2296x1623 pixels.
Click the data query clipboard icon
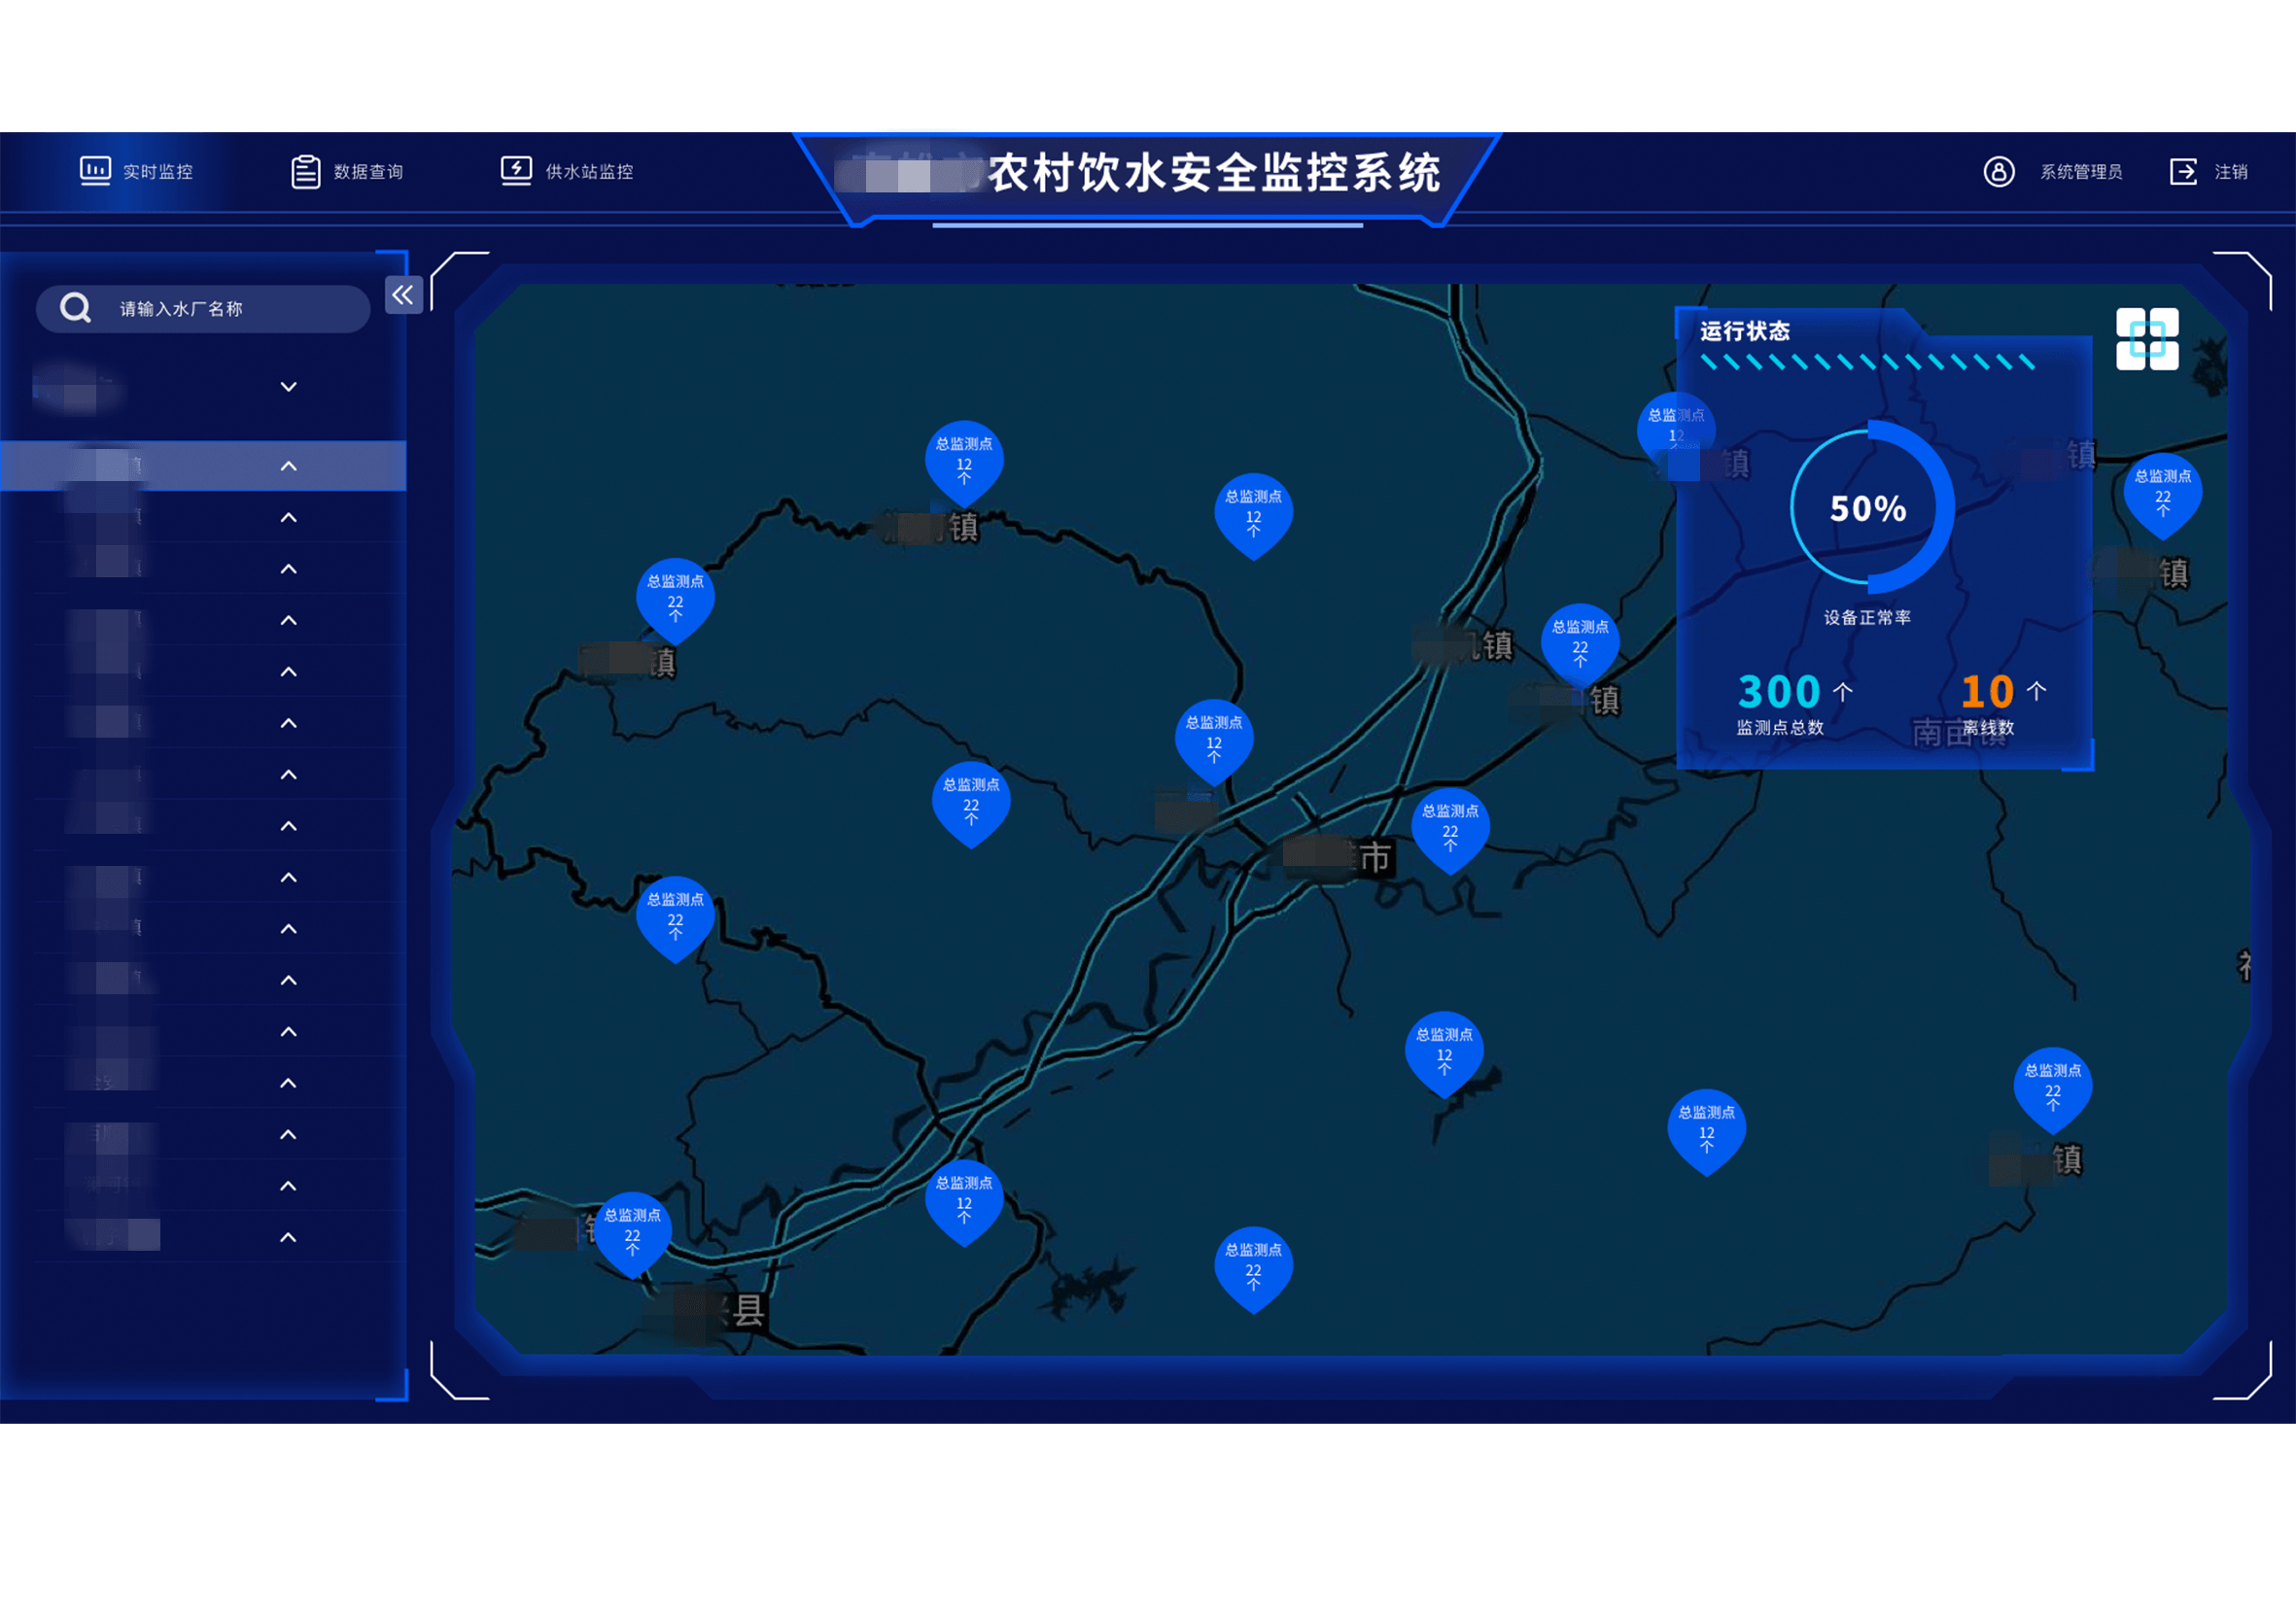[305, 172]
